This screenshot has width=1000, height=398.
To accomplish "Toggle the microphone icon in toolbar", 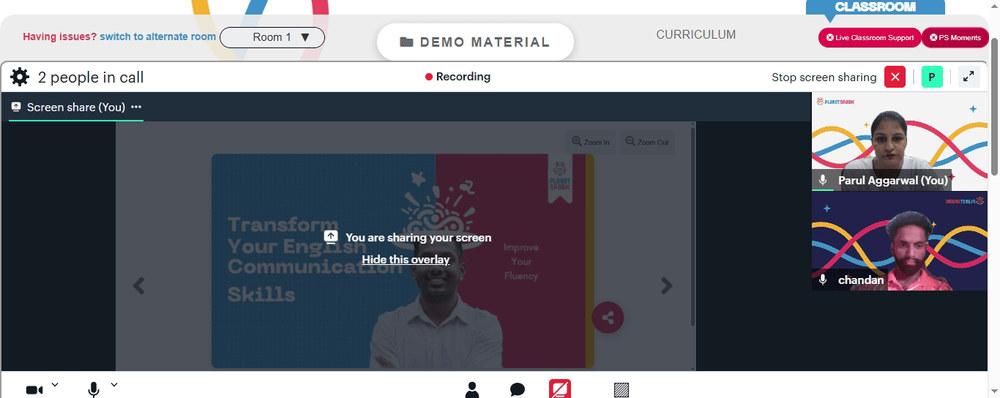I will [94, 390].
